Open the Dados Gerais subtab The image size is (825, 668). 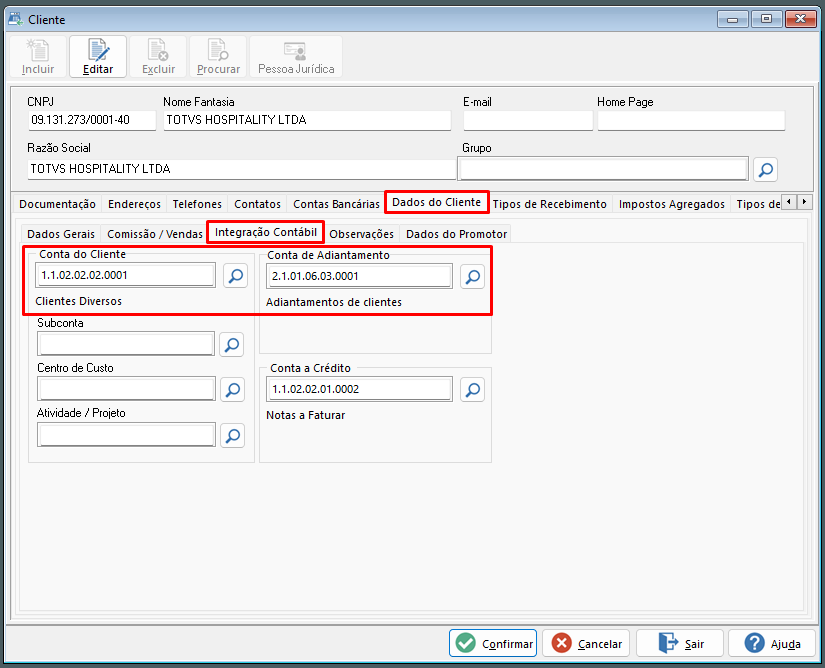coord(61,234)
